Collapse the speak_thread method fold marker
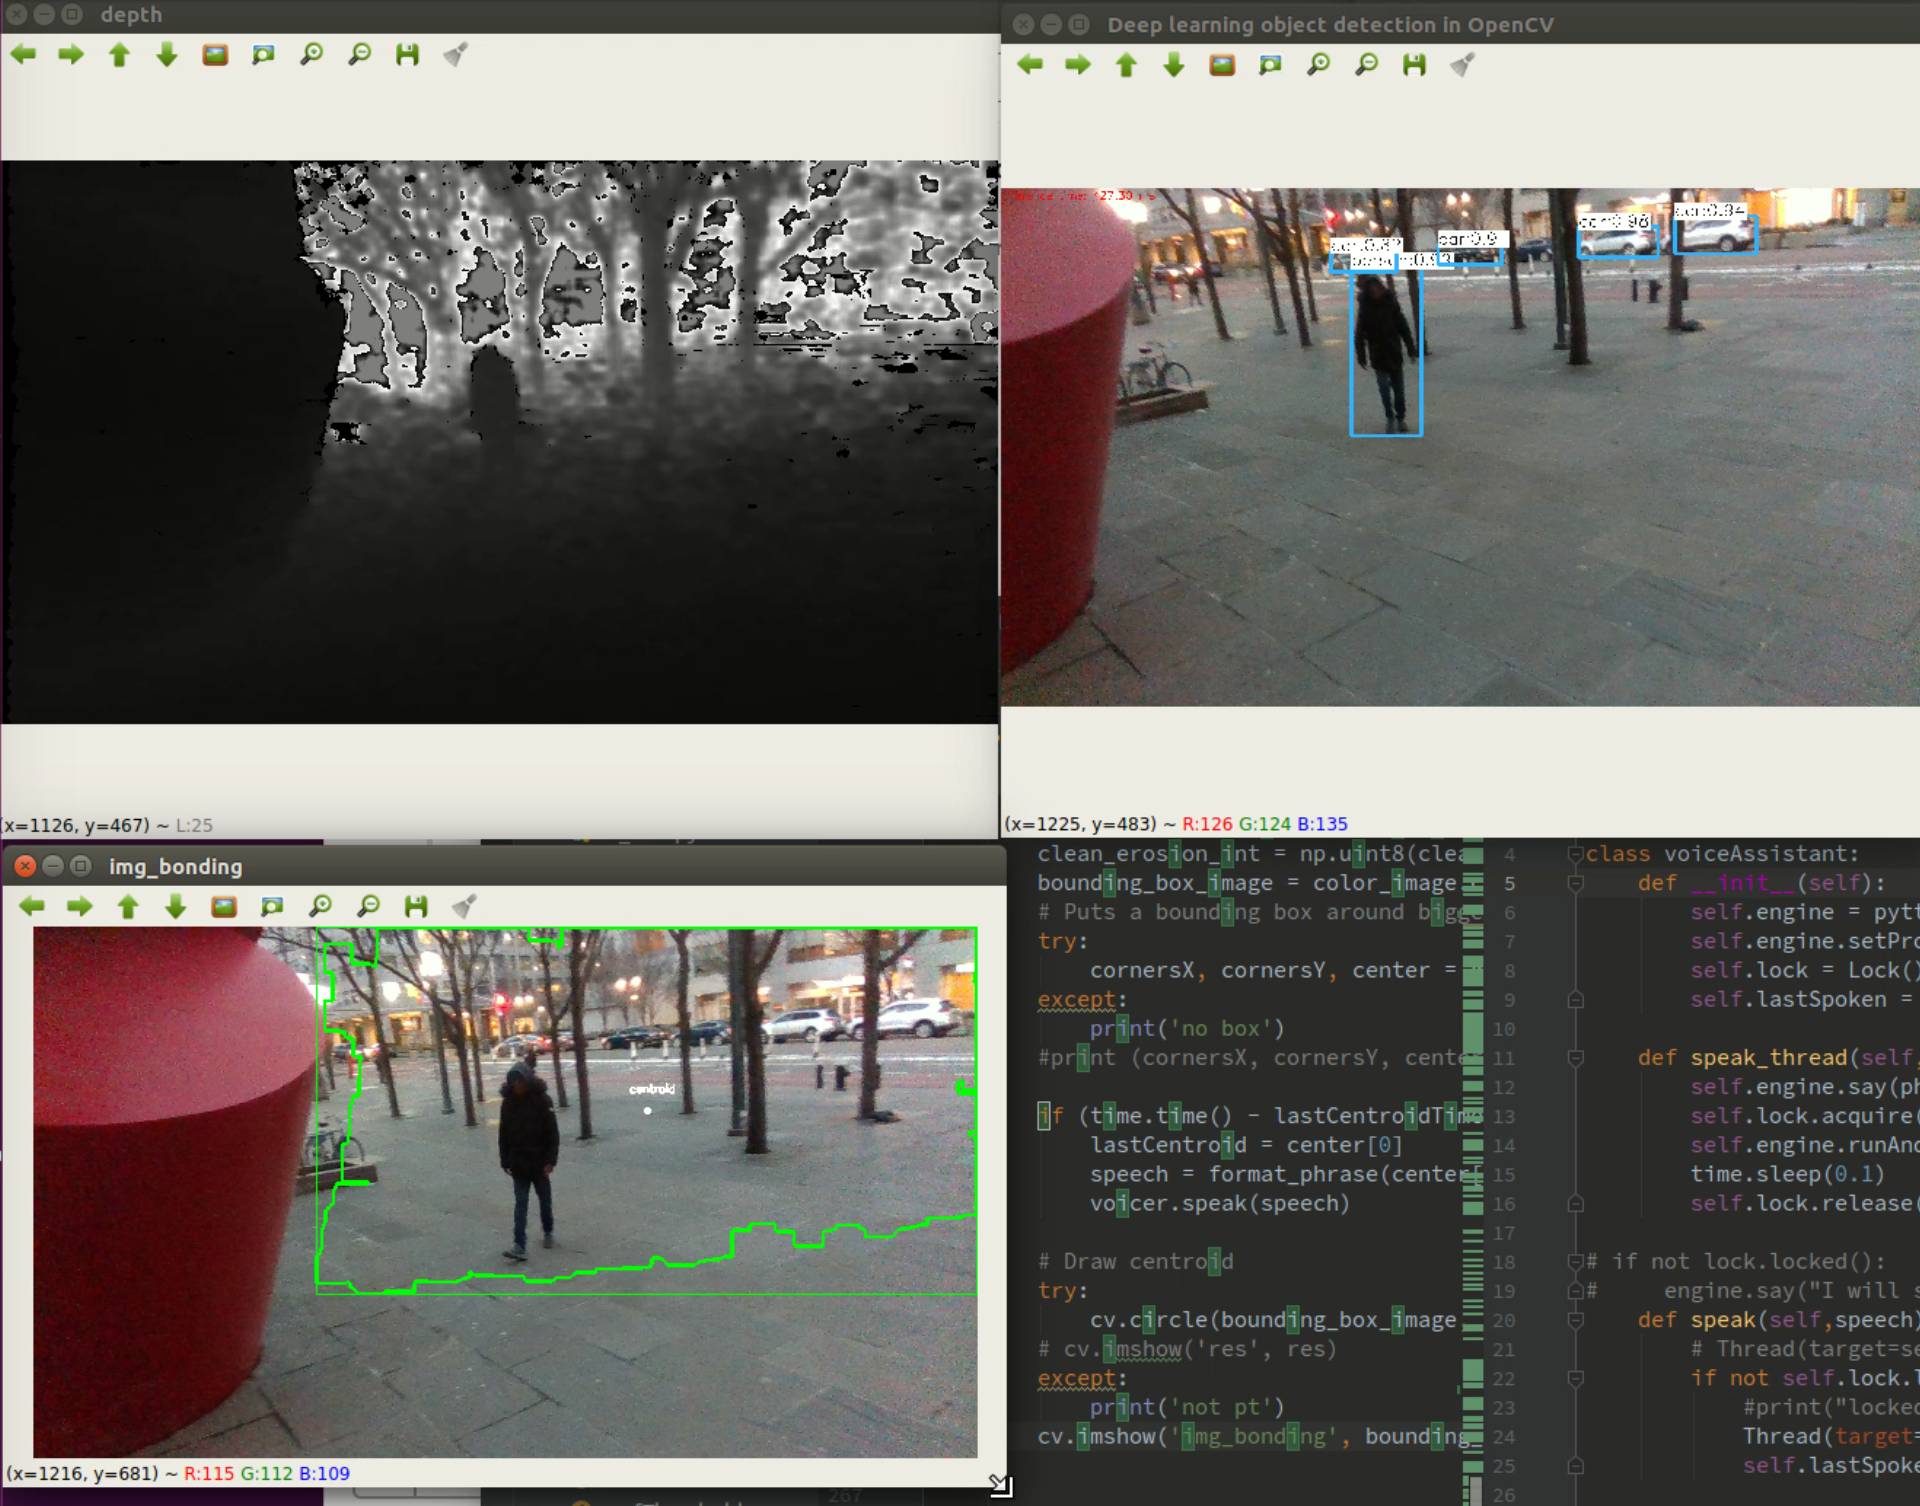 tap(1576, 1058)
